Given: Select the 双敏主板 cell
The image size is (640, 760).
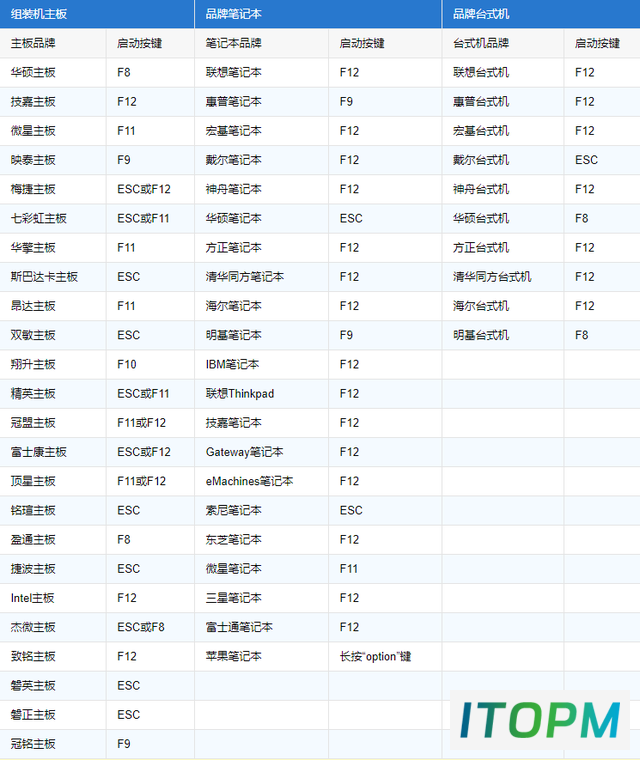Looking at the screenshot, I should (53, 335).
